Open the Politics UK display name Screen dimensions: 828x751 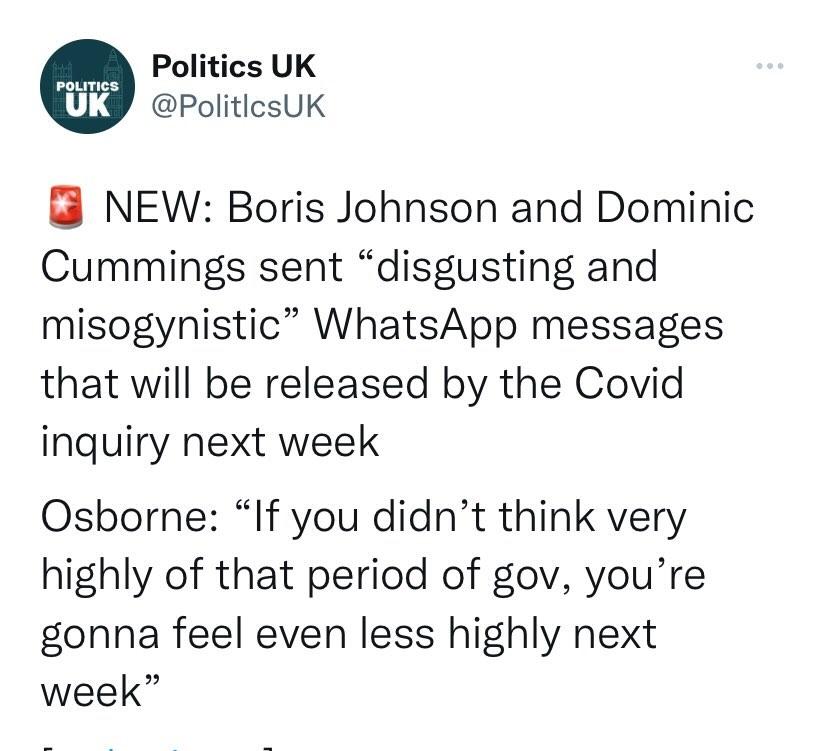tap(233, 66)
